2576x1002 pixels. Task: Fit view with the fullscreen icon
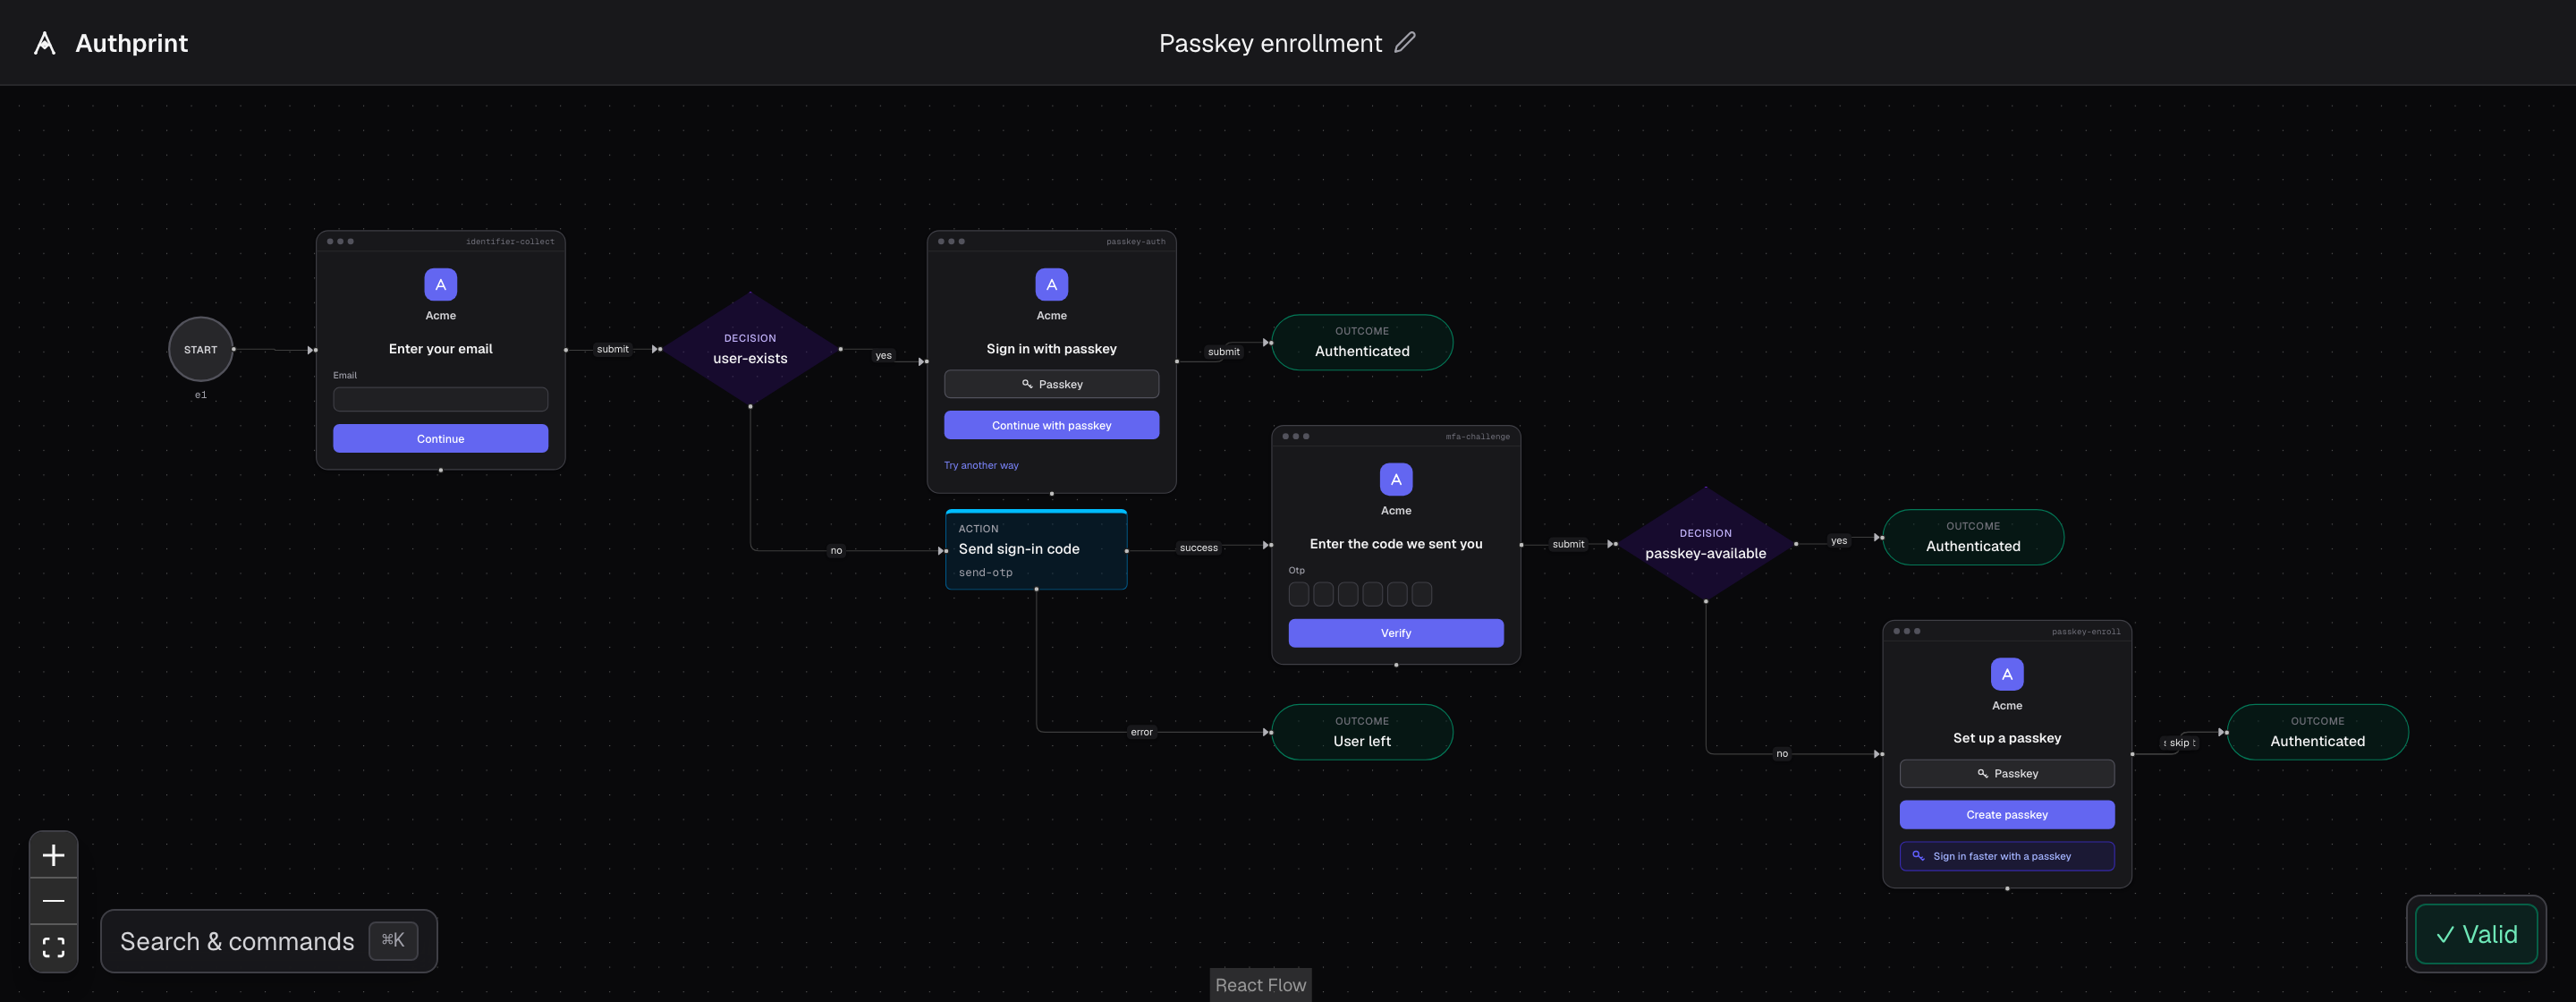coord(54,947)
